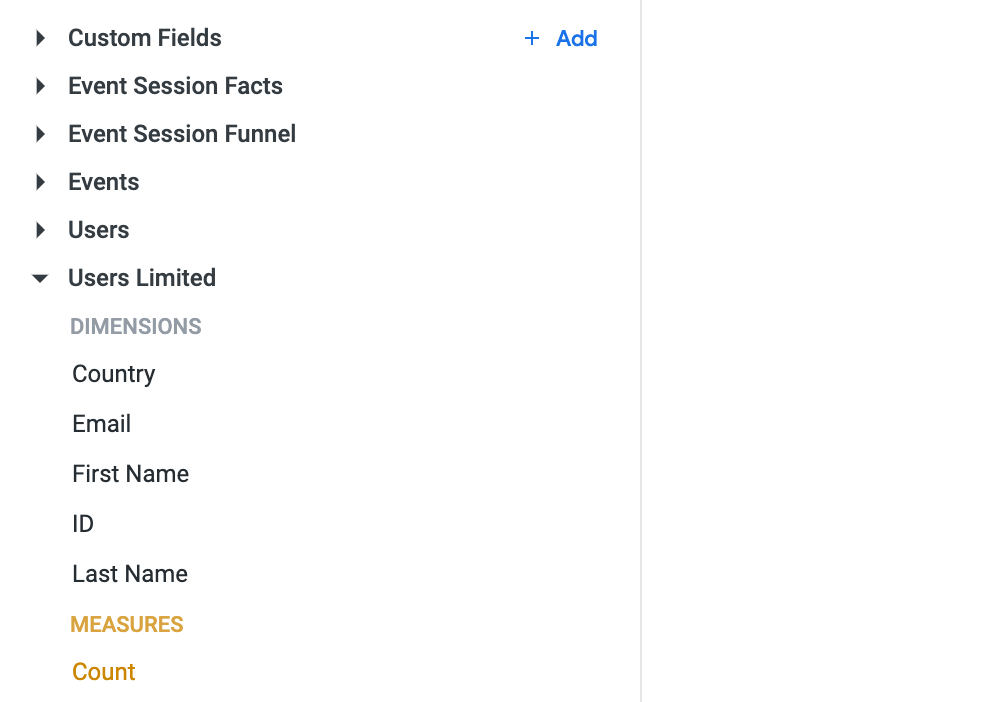
Task: Select the First Name dimension
Action: (130, 474)
